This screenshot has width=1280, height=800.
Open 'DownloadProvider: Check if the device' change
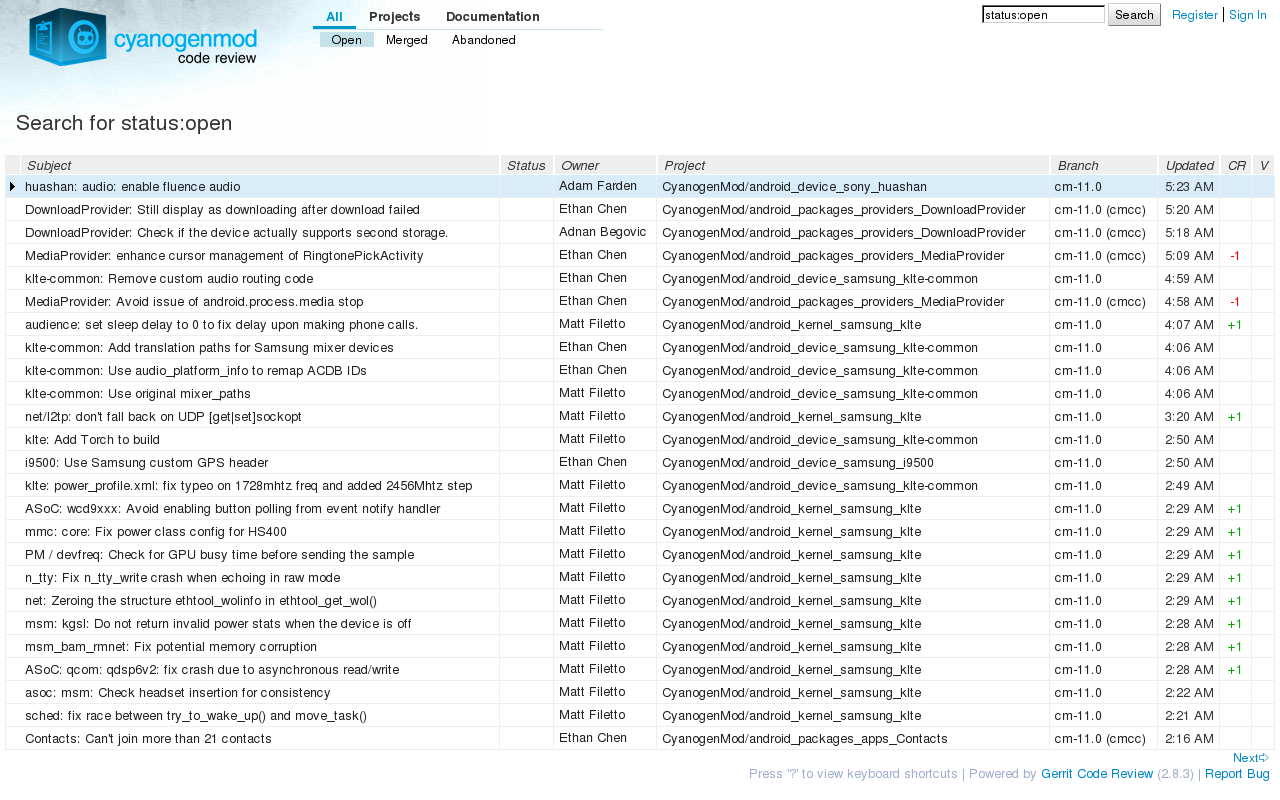click(236, 233)
